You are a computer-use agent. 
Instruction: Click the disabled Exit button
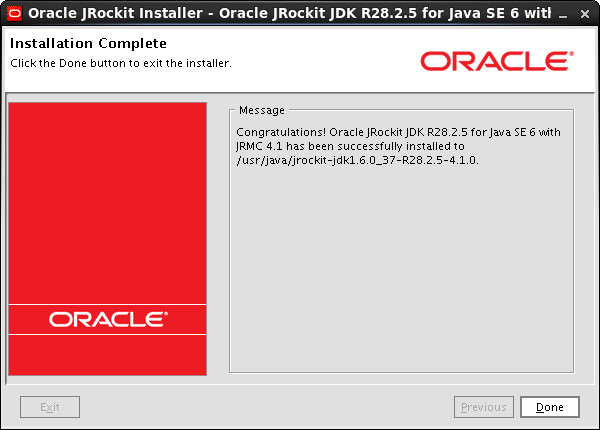[x=50, y=407]
